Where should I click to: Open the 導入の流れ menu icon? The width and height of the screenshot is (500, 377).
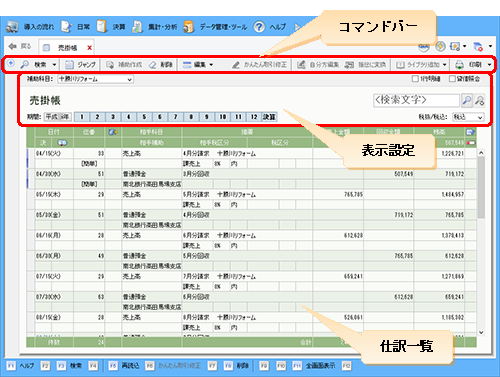12,27
